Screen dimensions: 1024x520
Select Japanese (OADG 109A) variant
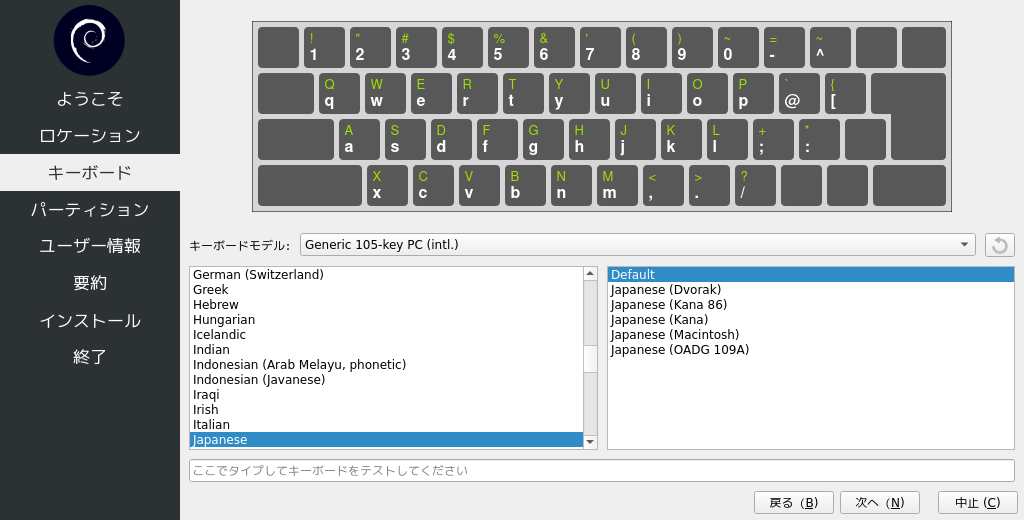click(x=679, y=350)
